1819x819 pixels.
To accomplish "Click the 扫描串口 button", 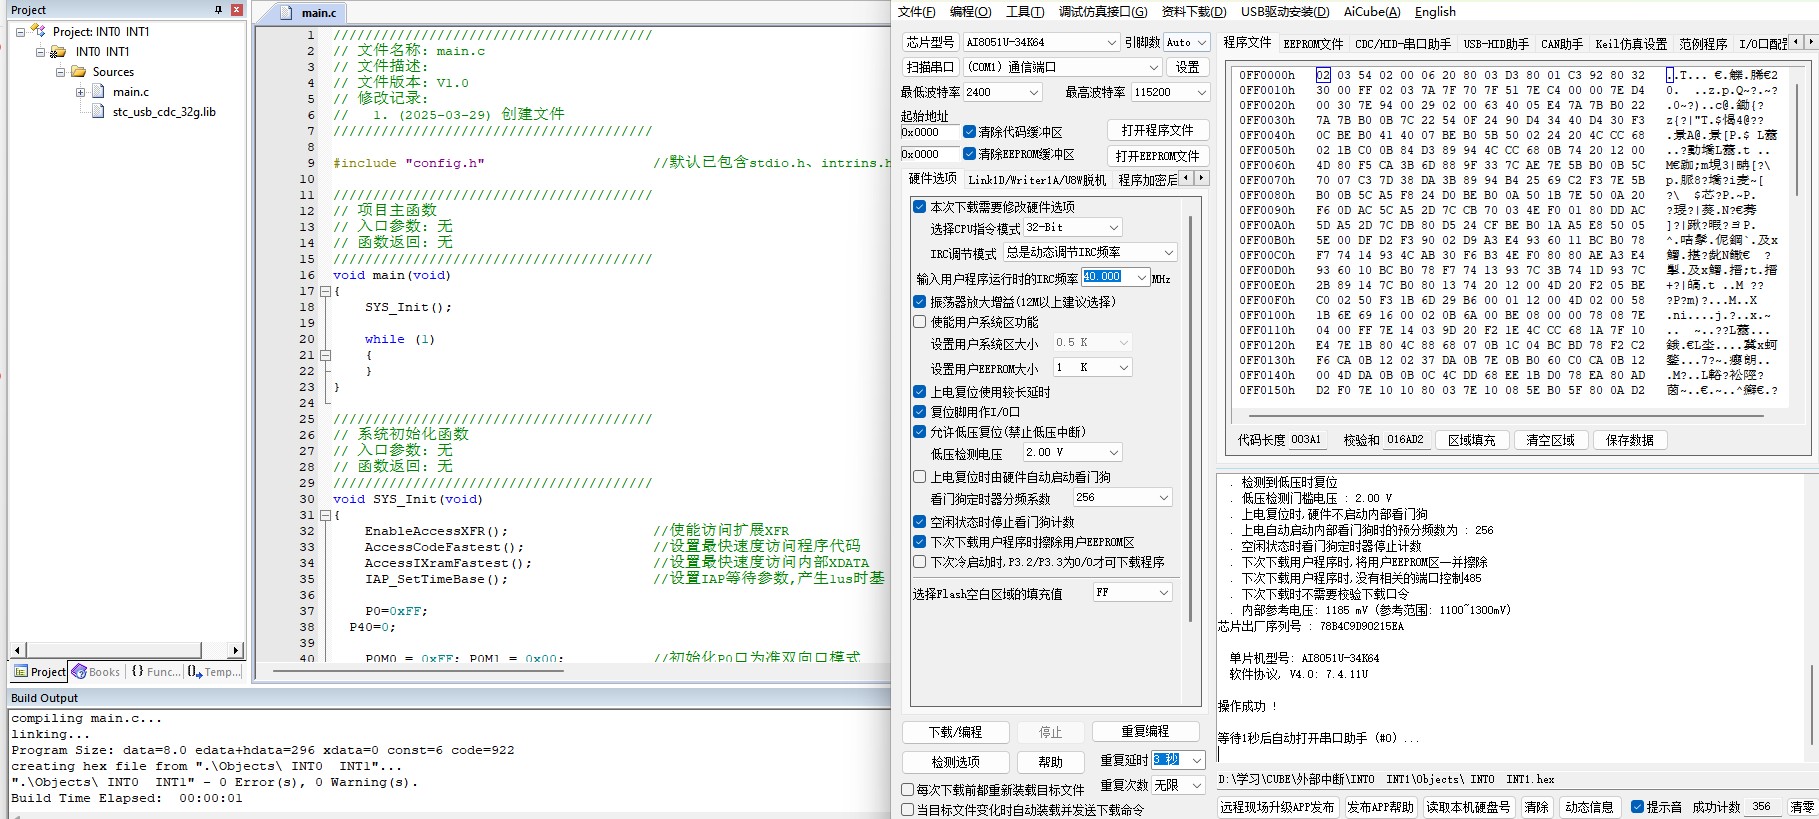I will (929, 67).
